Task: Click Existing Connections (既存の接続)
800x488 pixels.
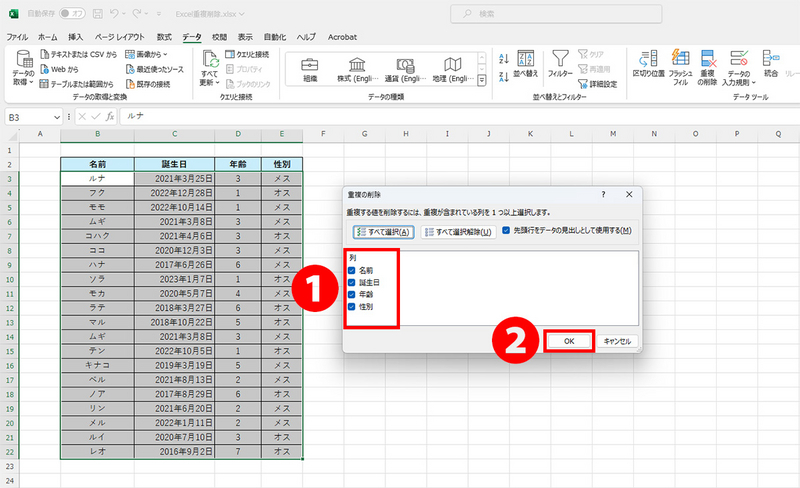Action: coord(147,84)
